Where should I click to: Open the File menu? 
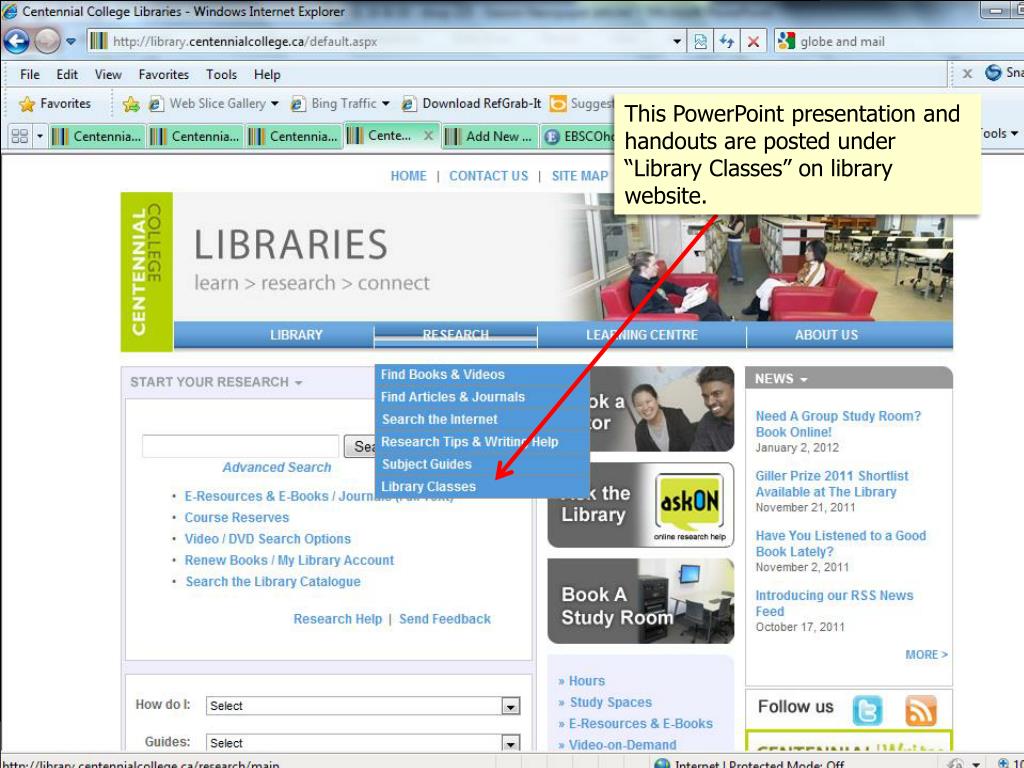click(30, 74)
